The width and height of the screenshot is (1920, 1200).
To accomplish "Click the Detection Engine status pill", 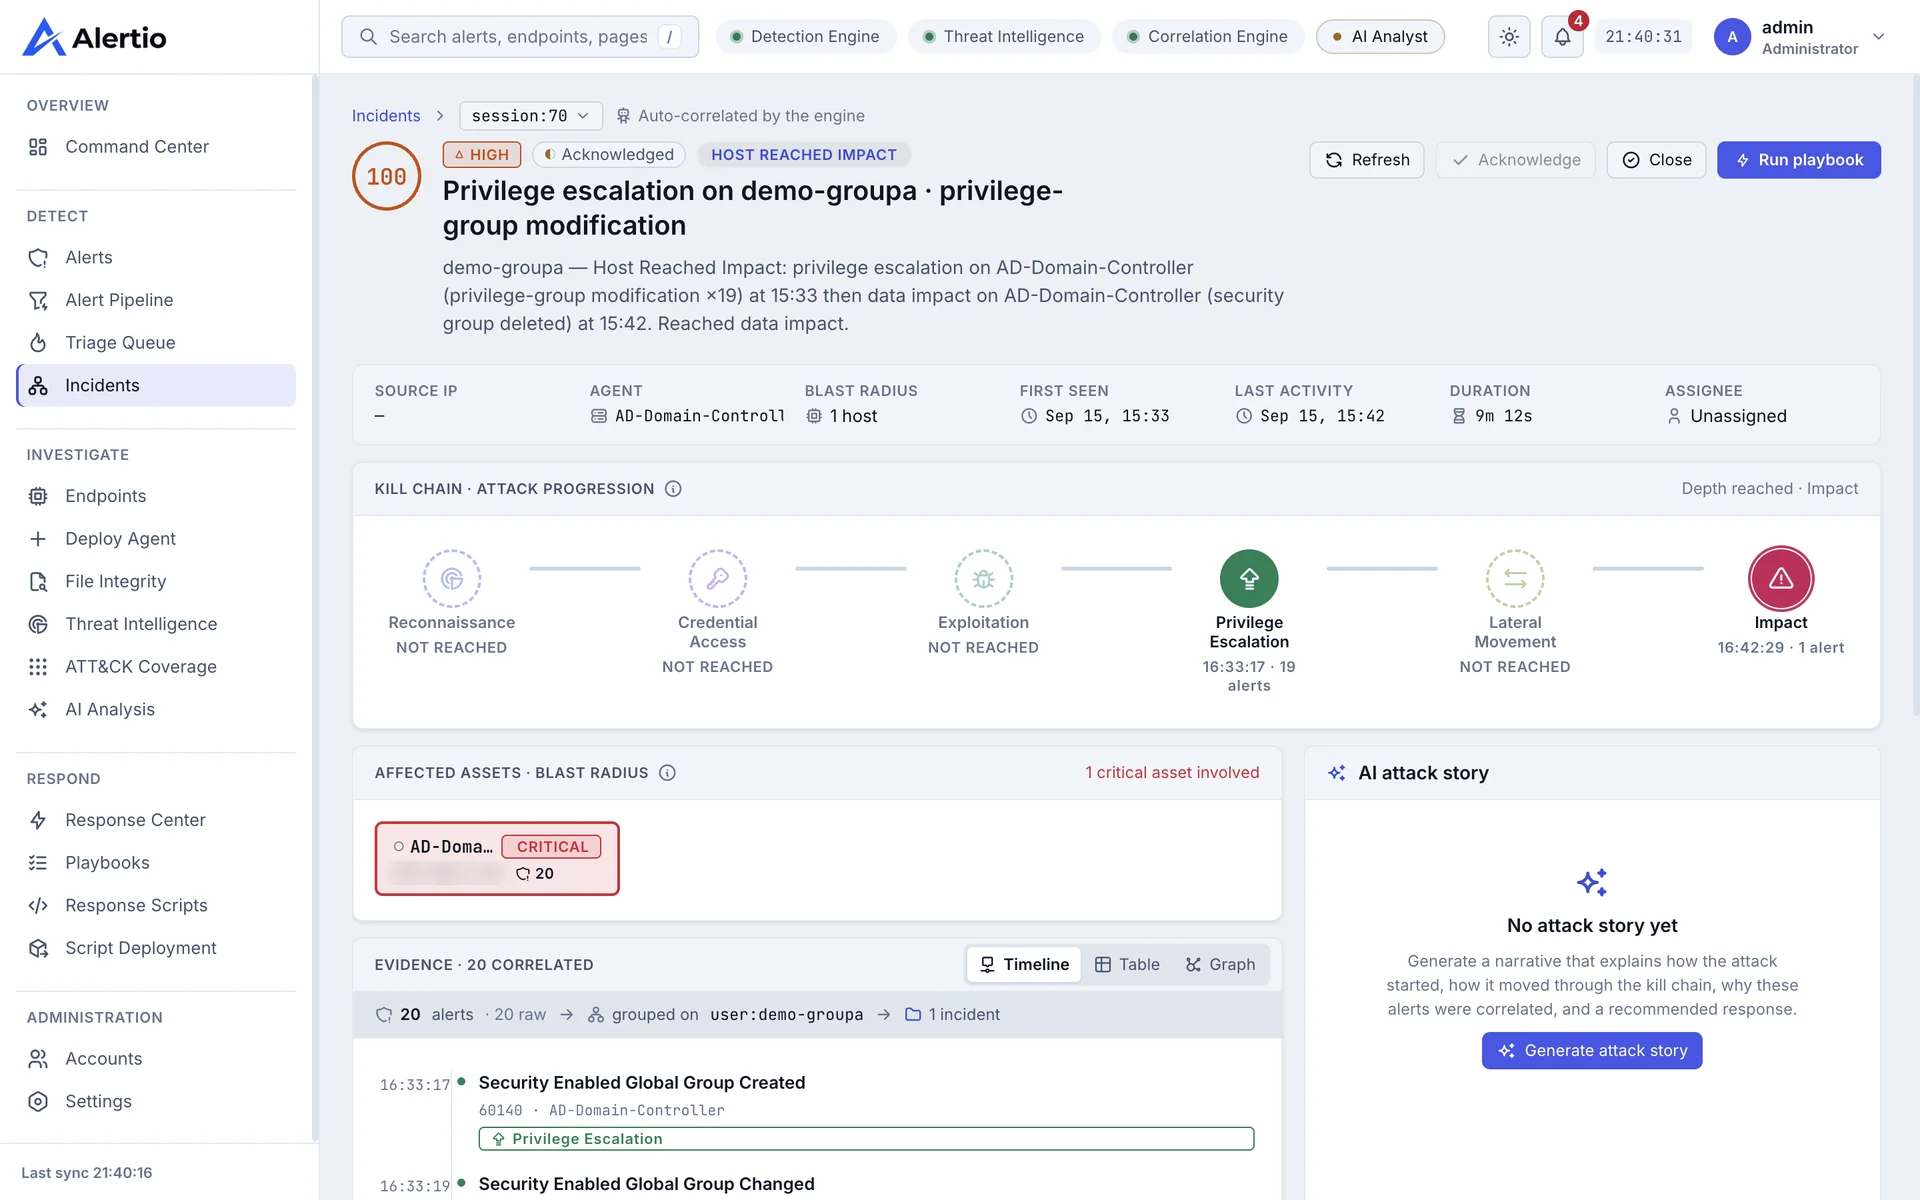I will click(x=805, y=37).
